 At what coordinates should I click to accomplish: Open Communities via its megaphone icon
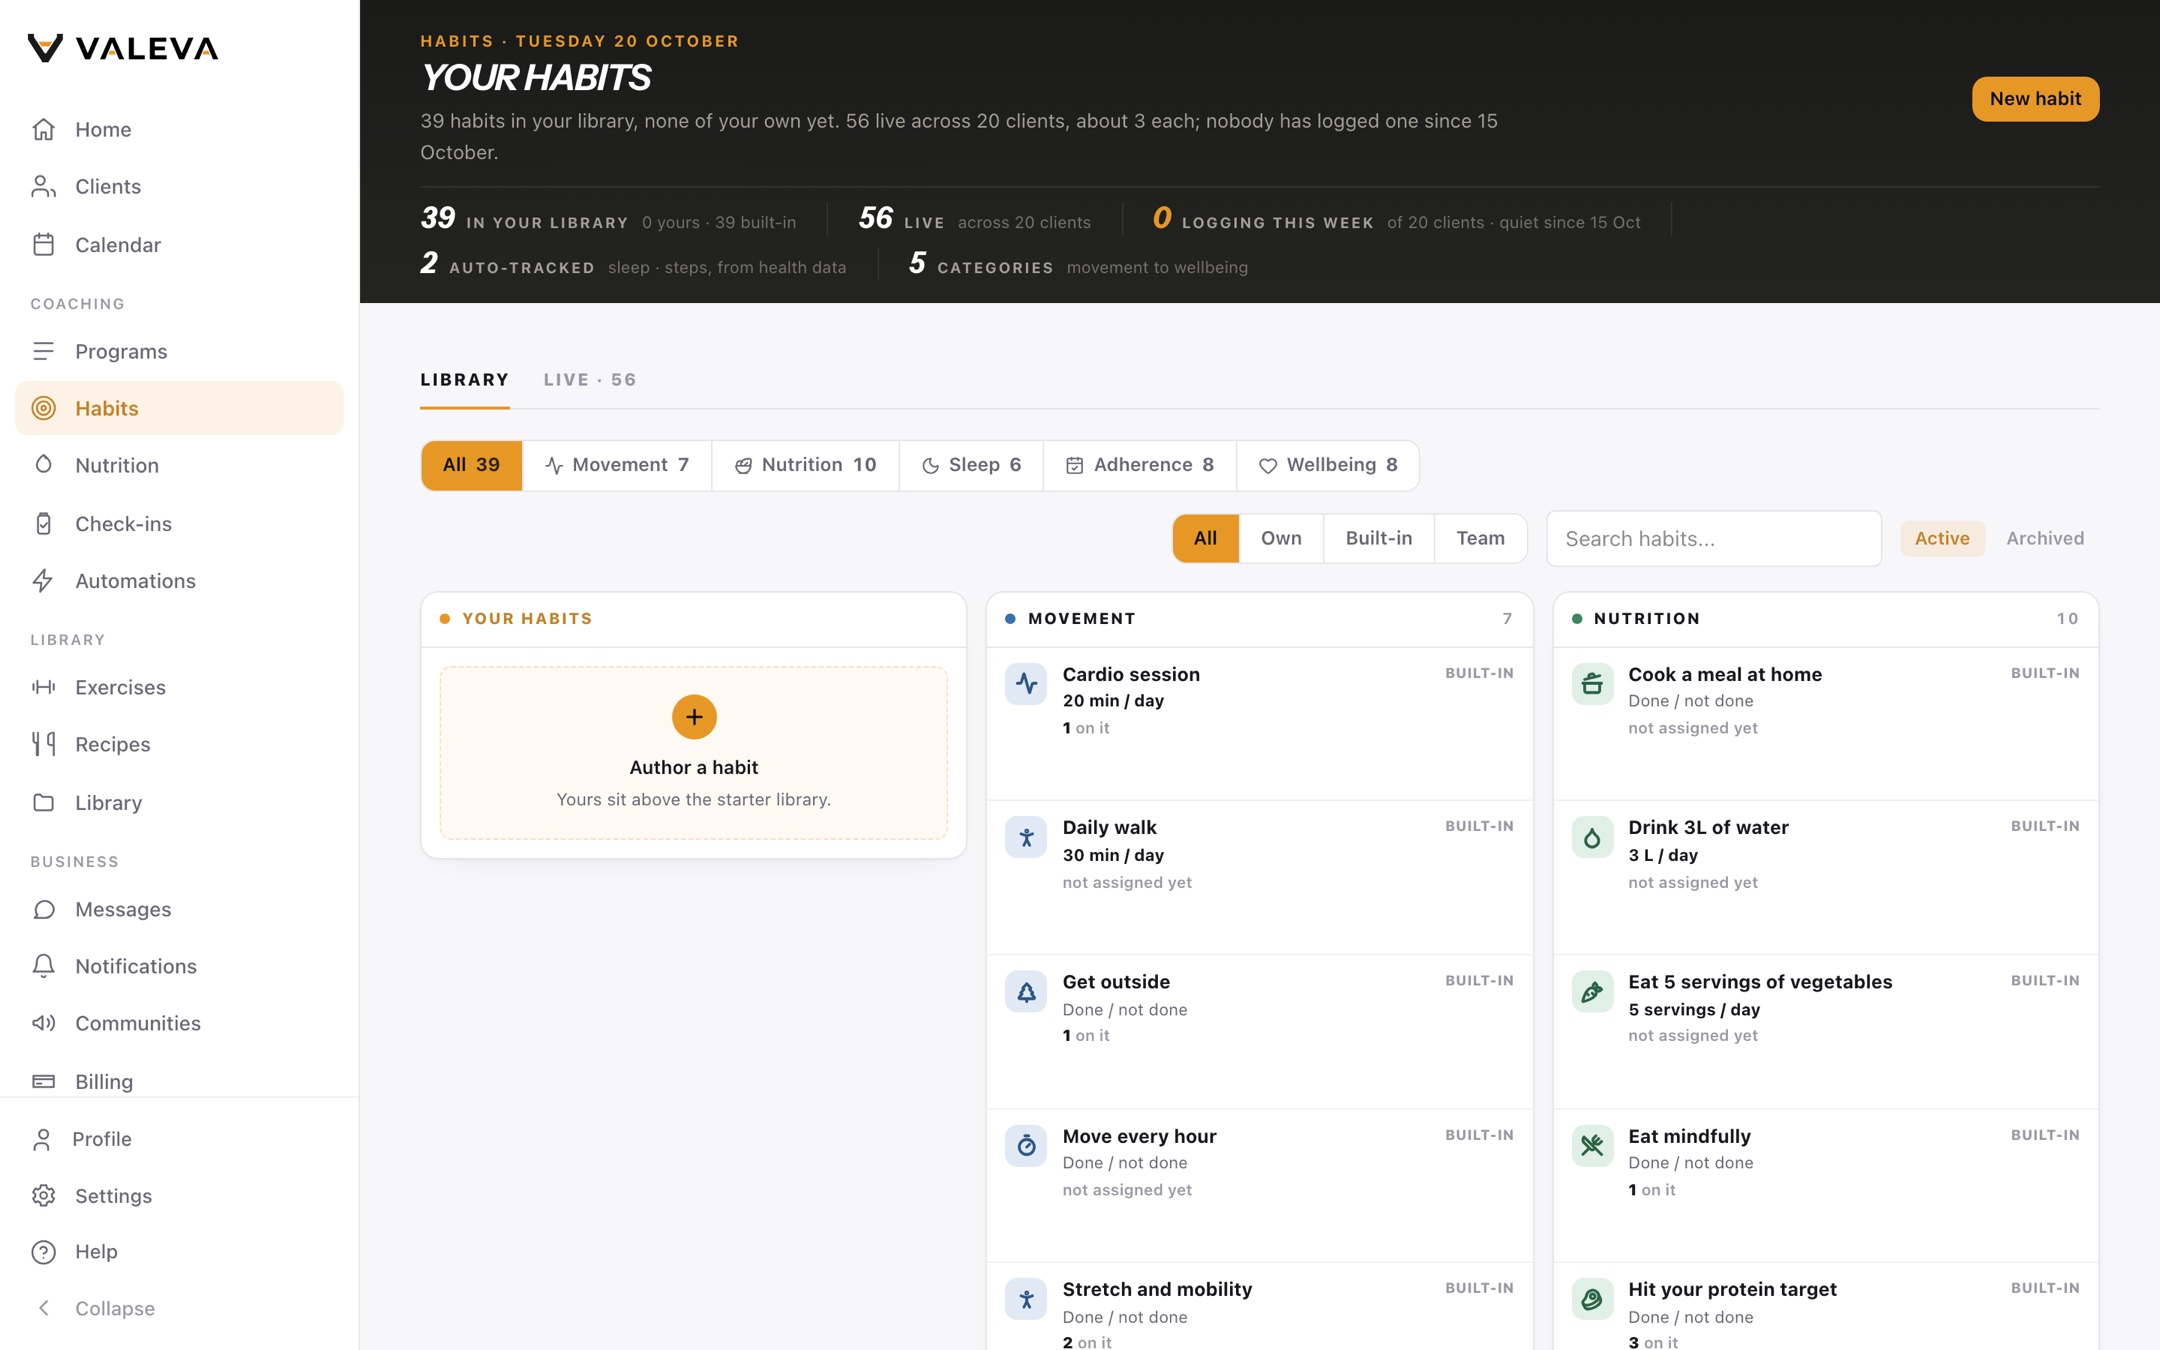(43, 1023)
